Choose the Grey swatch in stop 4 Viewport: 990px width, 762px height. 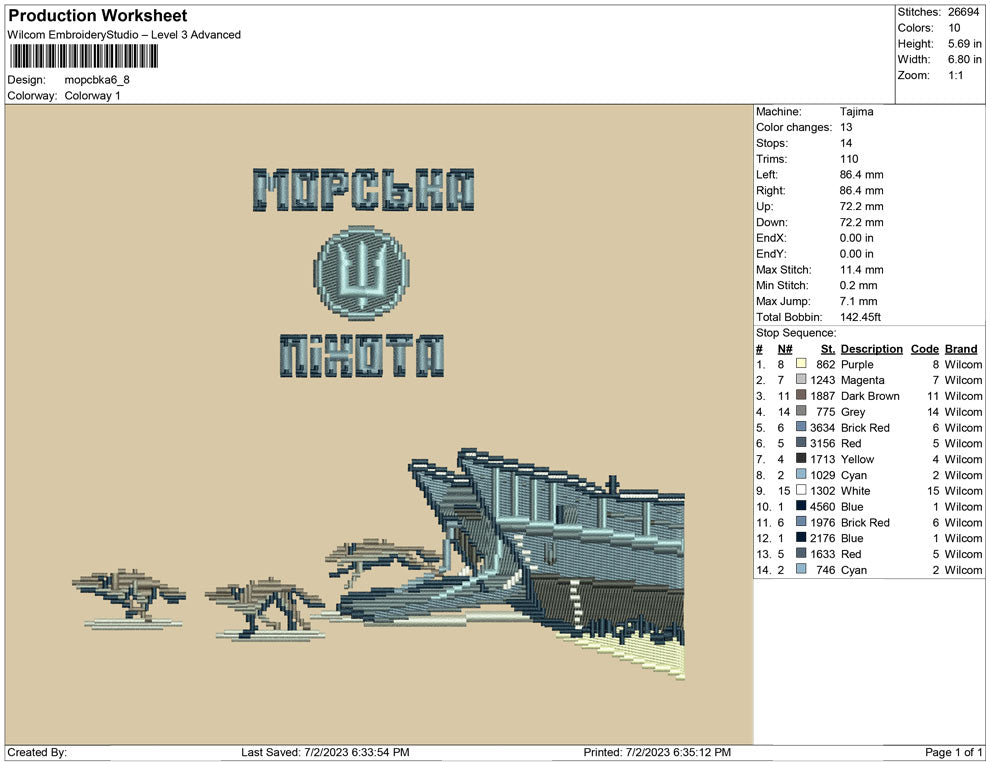coord(801,412)
